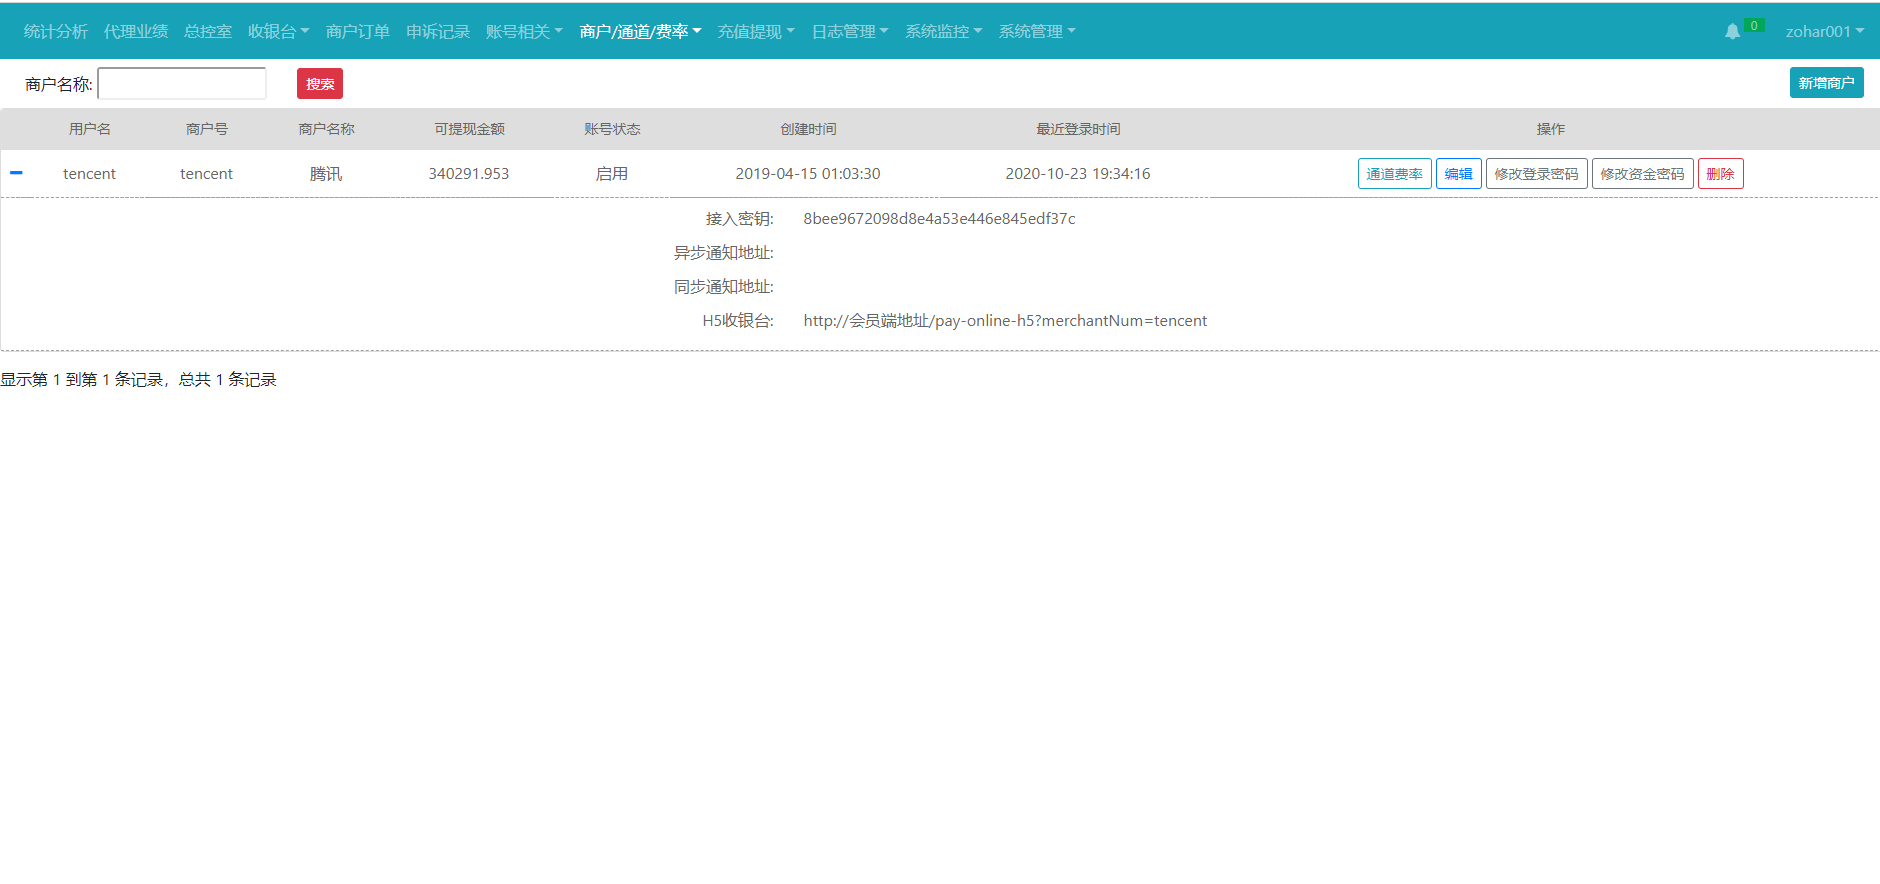
Task: Focus the 商户名称 search input field
Action: pos(182,84)
